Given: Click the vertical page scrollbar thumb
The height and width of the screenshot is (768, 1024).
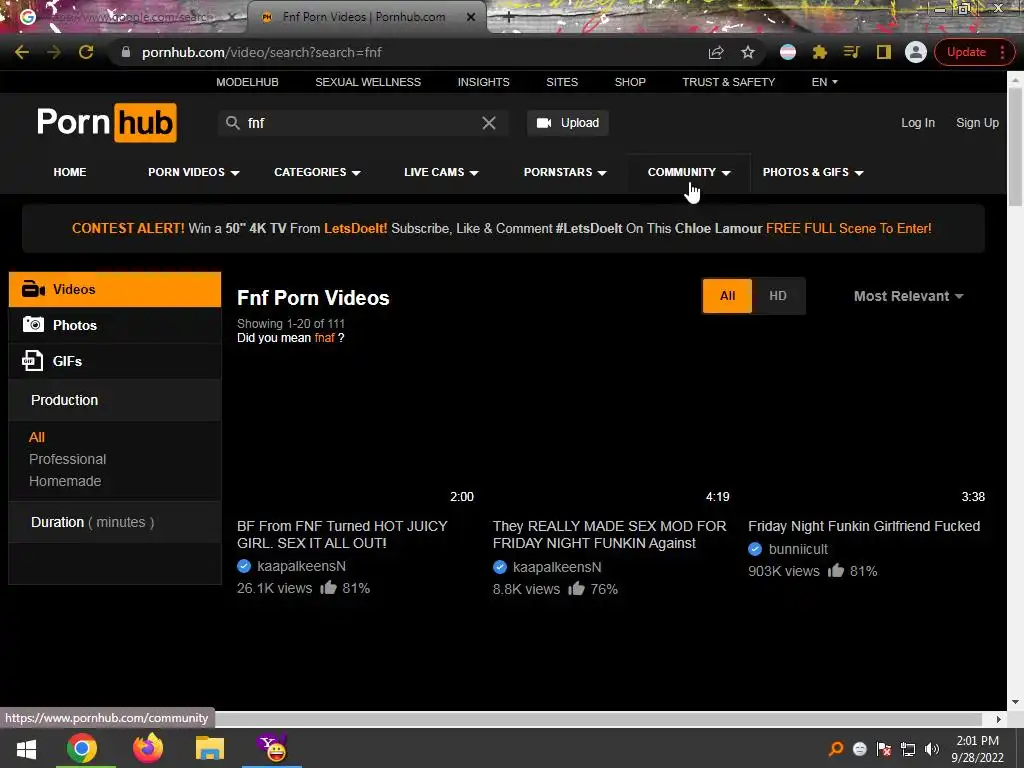Looking at the screenshot, I should (x=1015, y=145).
